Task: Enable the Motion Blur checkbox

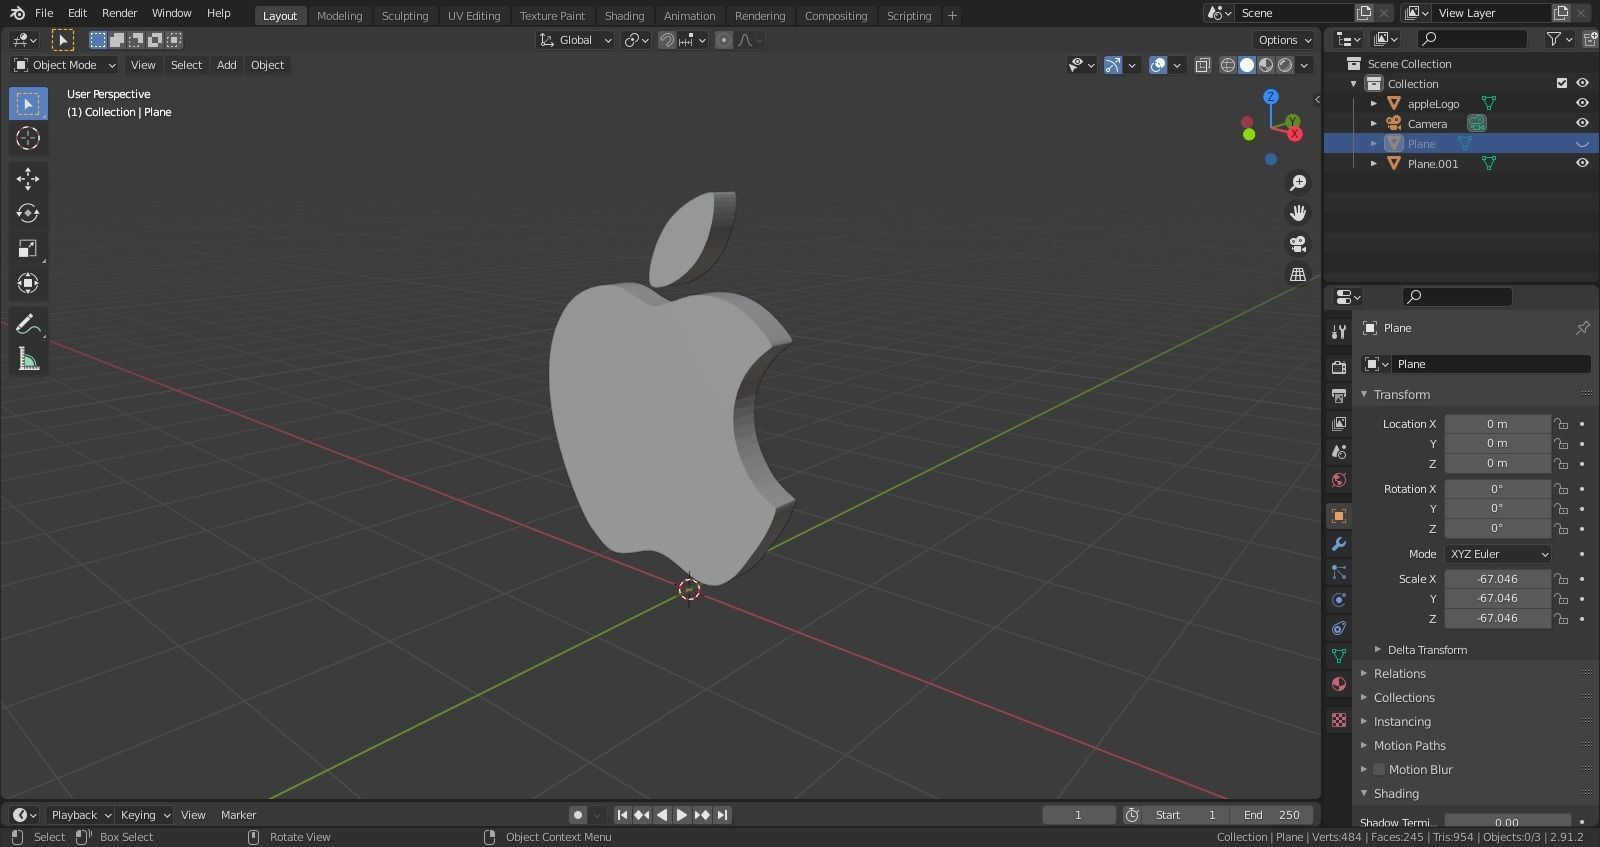Action: tap(1379, 770)
